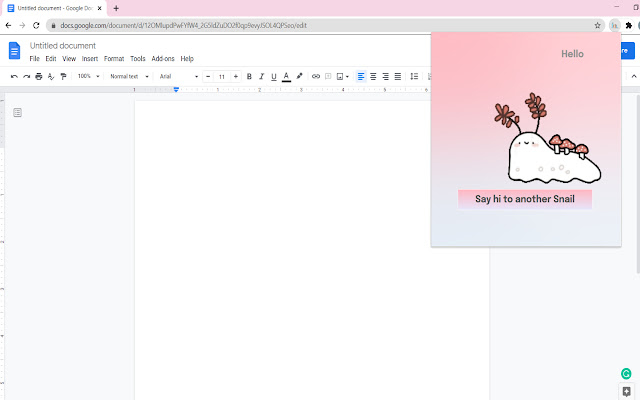The image size is (640, 400).
Task: Decrease font size with minus button
Action: click(208, 76)
